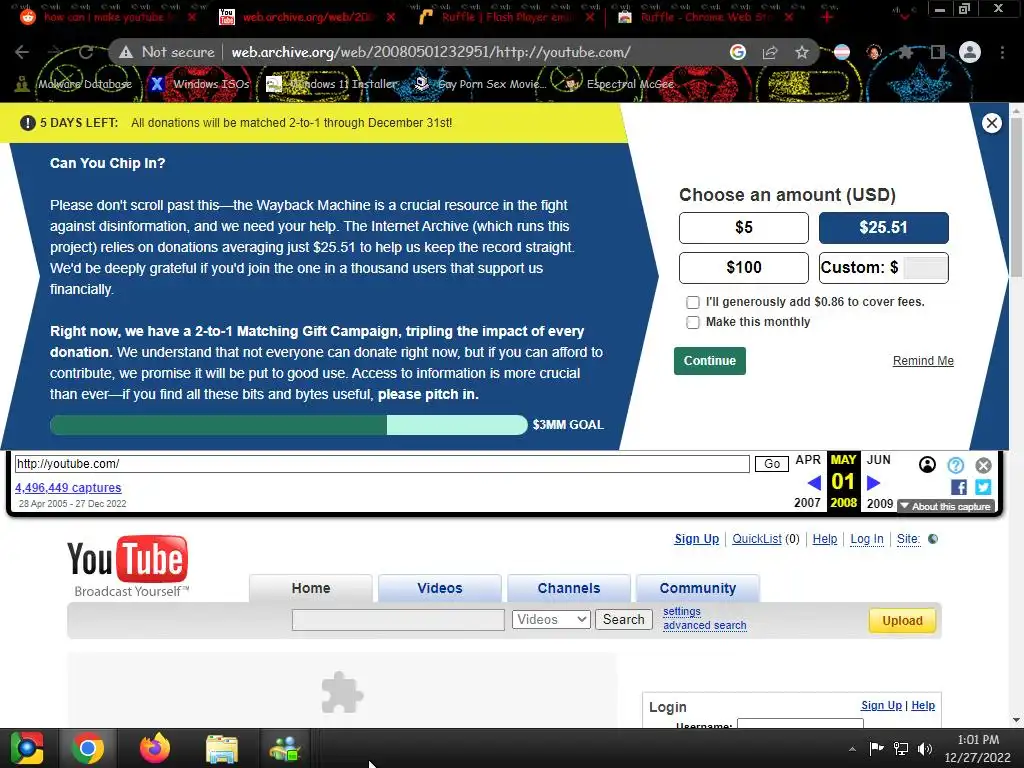1024x768 pixels.
Task: Click the YouTube Broadcast Yourself logo
Action: click(x=128, y=566)
